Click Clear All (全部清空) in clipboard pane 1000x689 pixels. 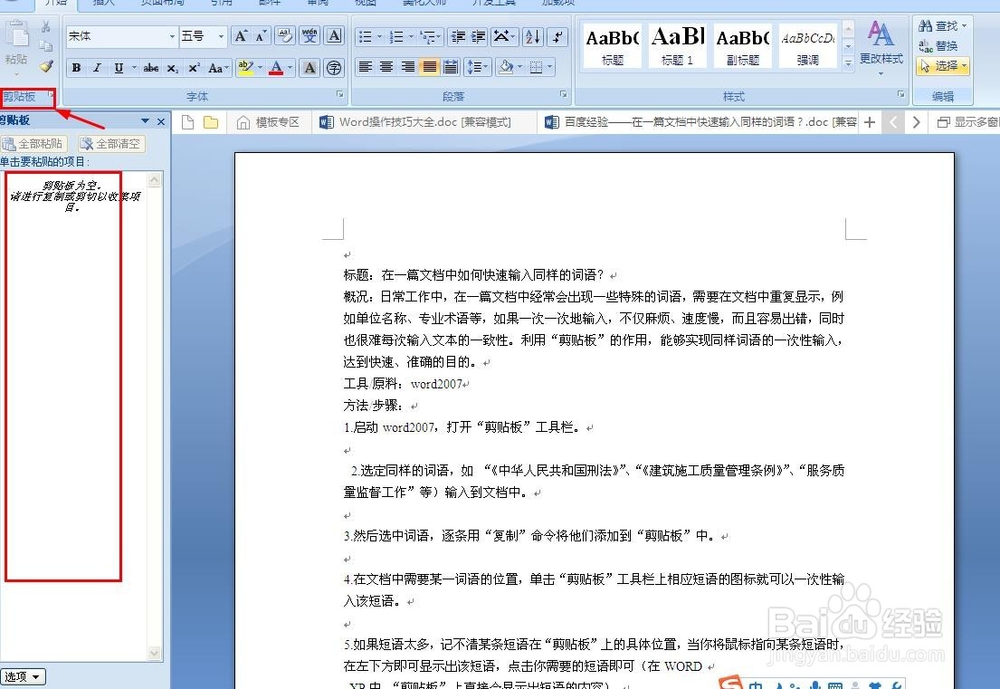pyautogui.click(x=112, y=144)
